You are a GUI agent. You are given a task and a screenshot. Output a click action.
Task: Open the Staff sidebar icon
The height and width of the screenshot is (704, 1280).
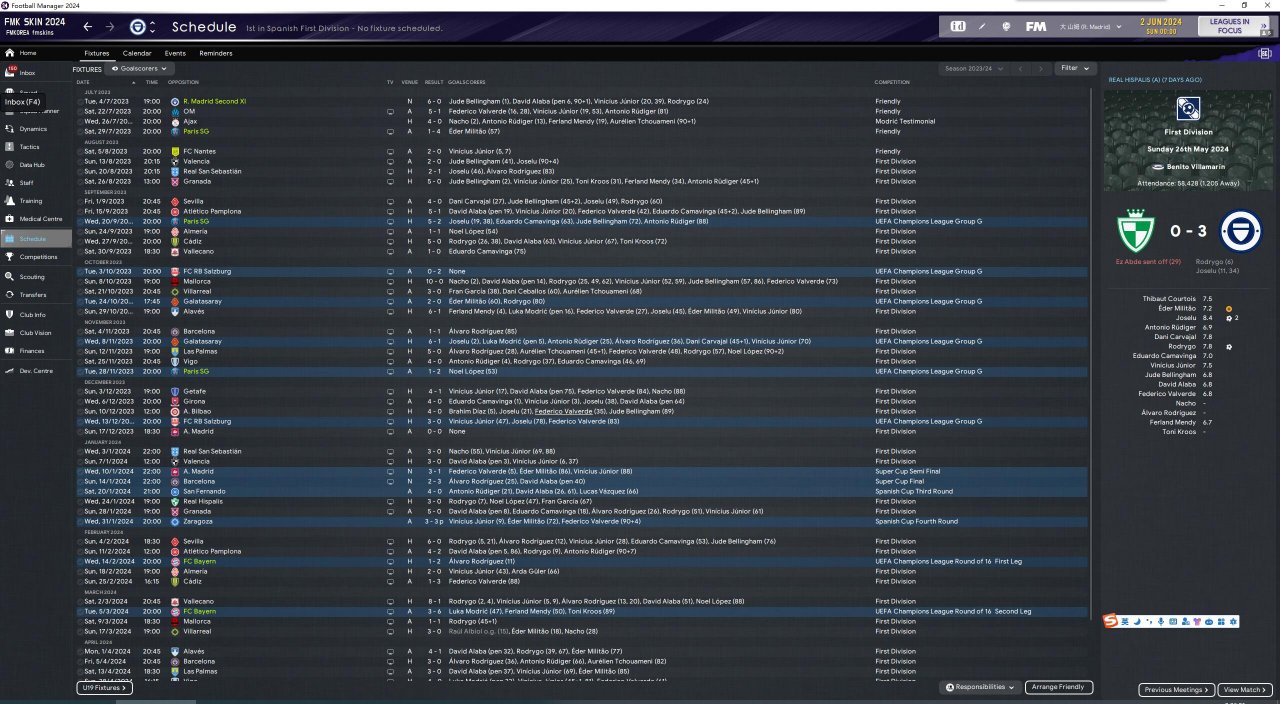pyautogui.click(x=10, y=183)
